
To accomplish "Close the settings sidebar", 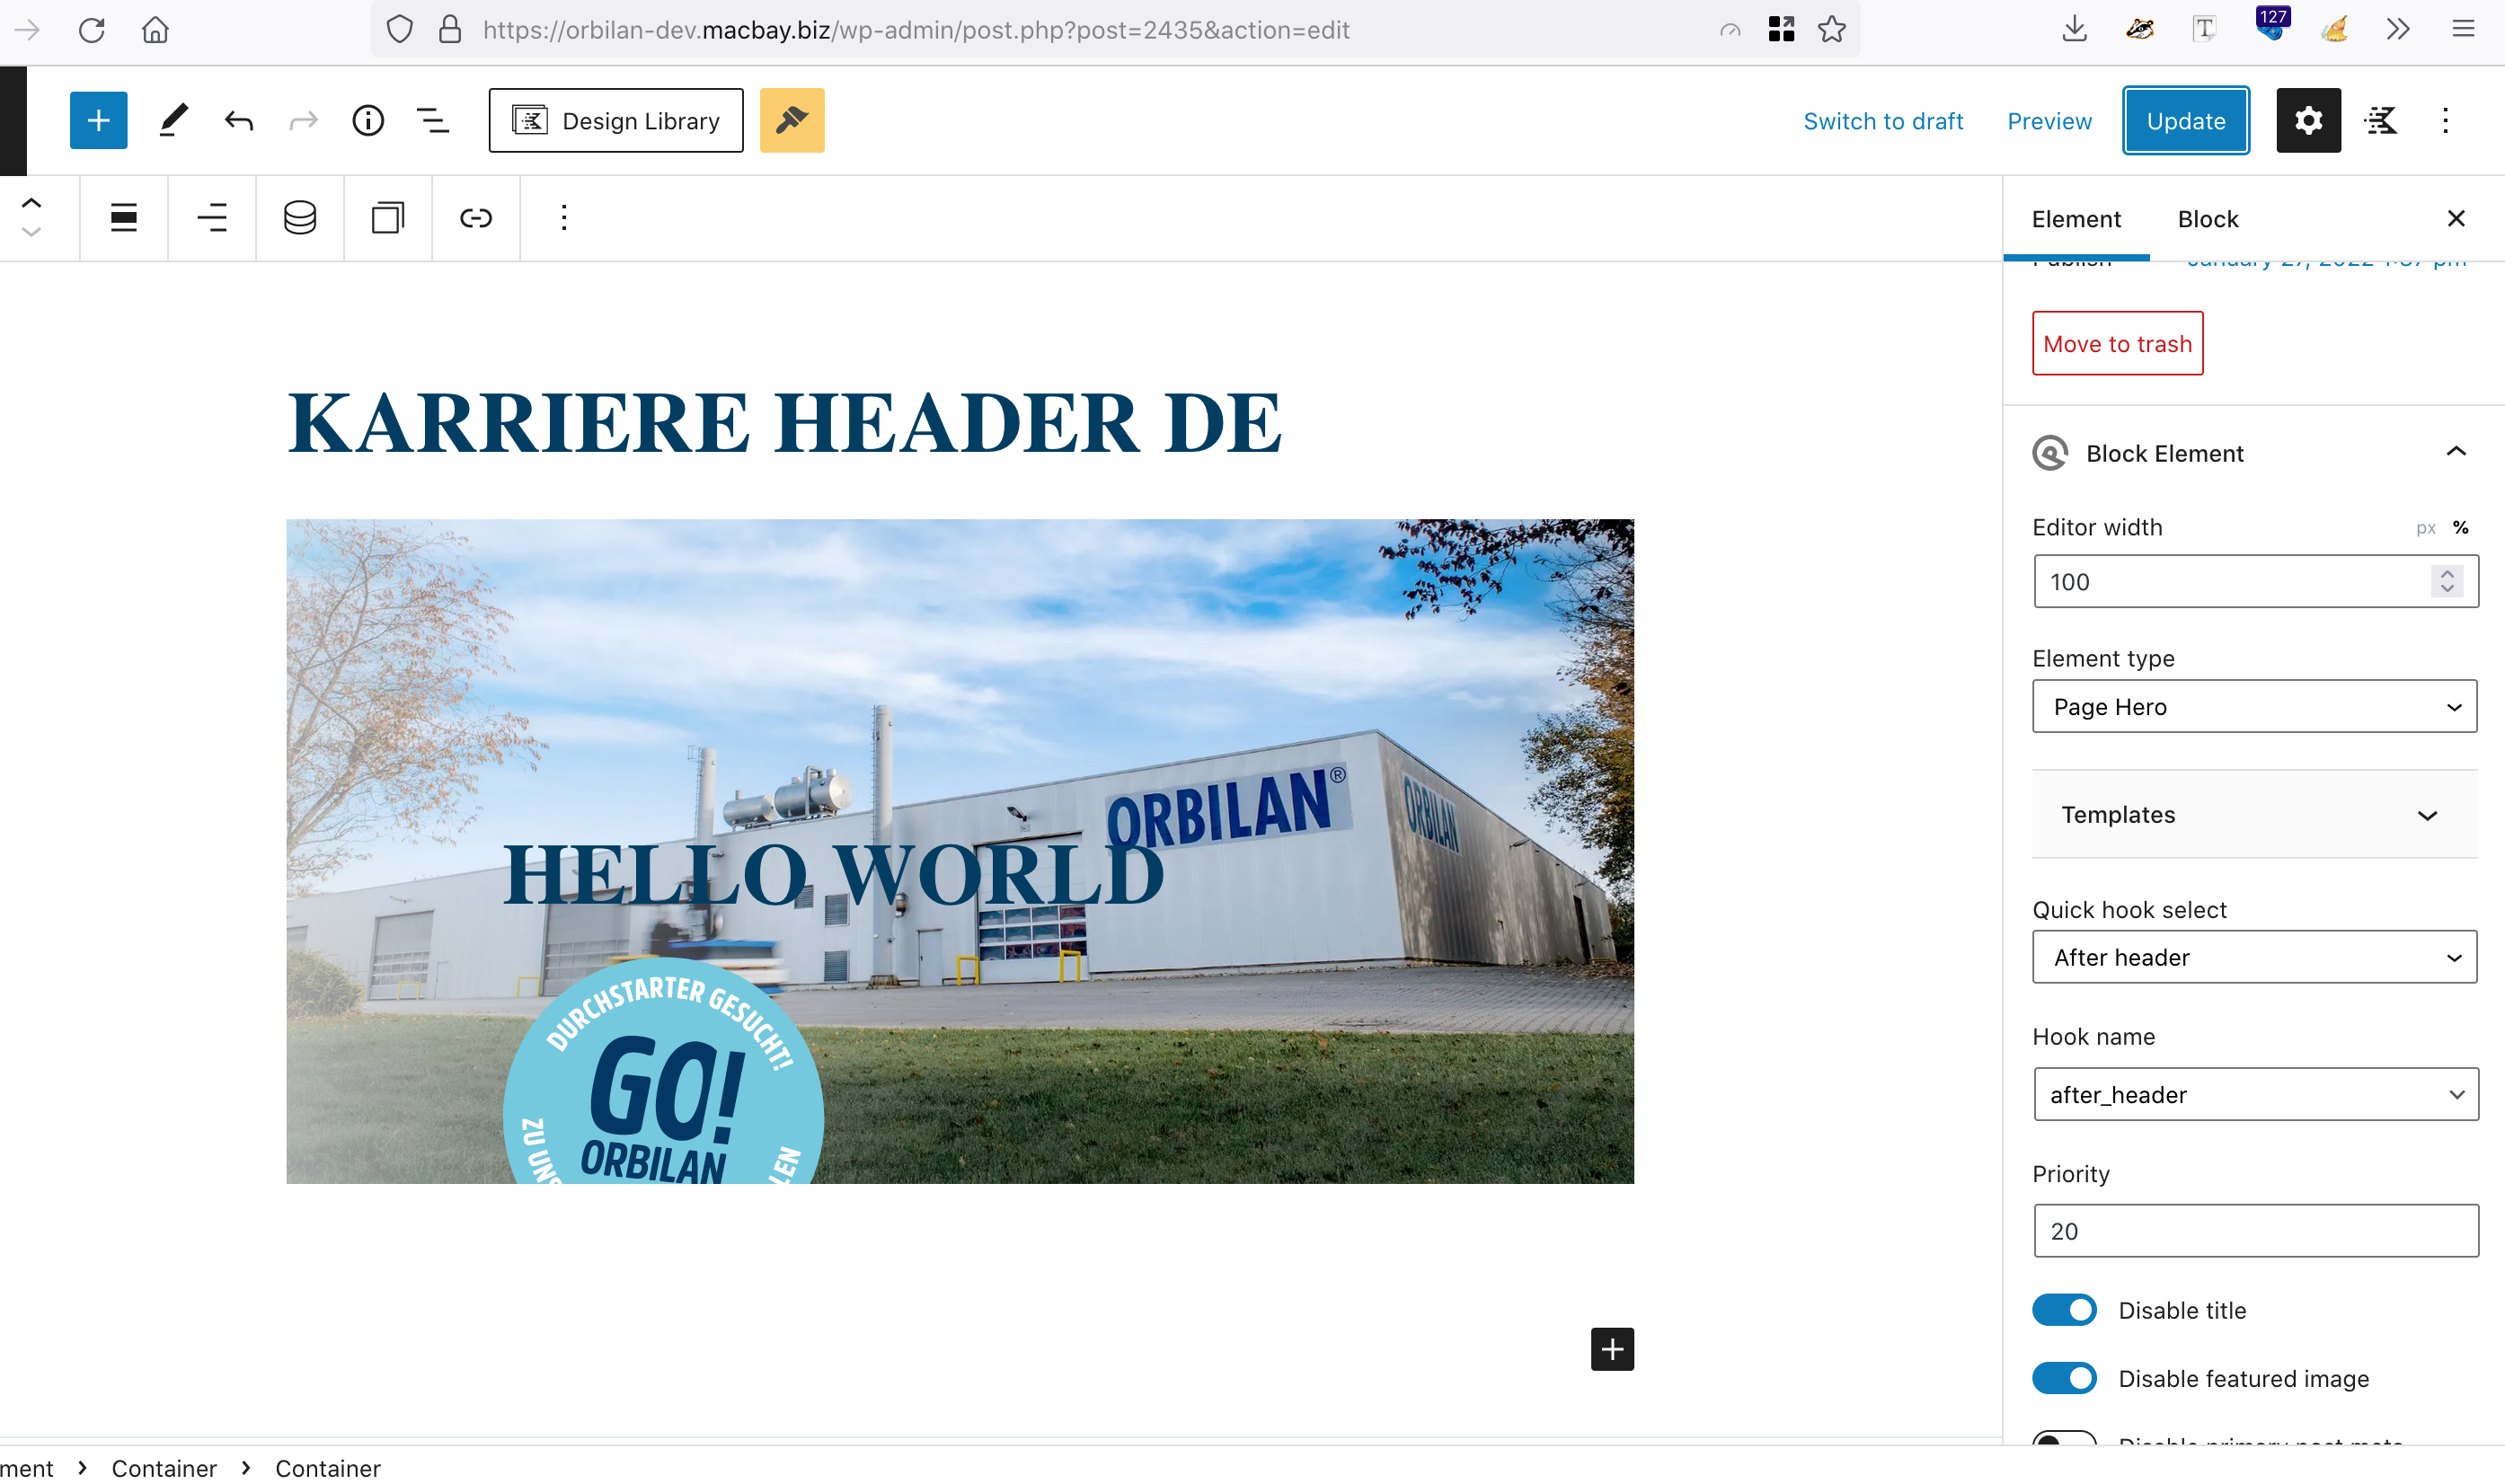I will tap(2456, 219).
